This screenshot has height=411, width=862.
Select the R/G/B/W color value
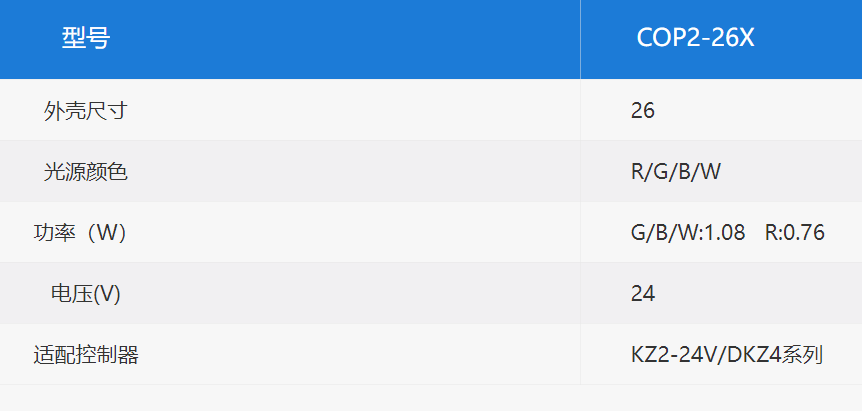pyautogui.click(x=676, y=173)
